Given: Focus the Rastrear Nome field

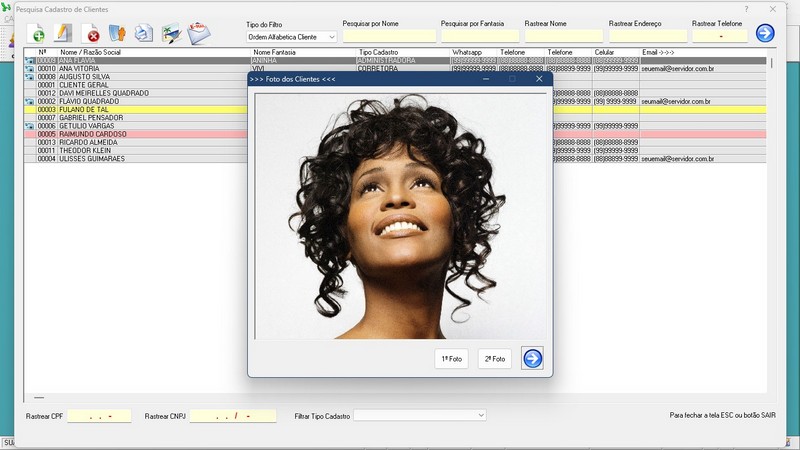Looking at the screenshot, I should click(x=564, y=36).
